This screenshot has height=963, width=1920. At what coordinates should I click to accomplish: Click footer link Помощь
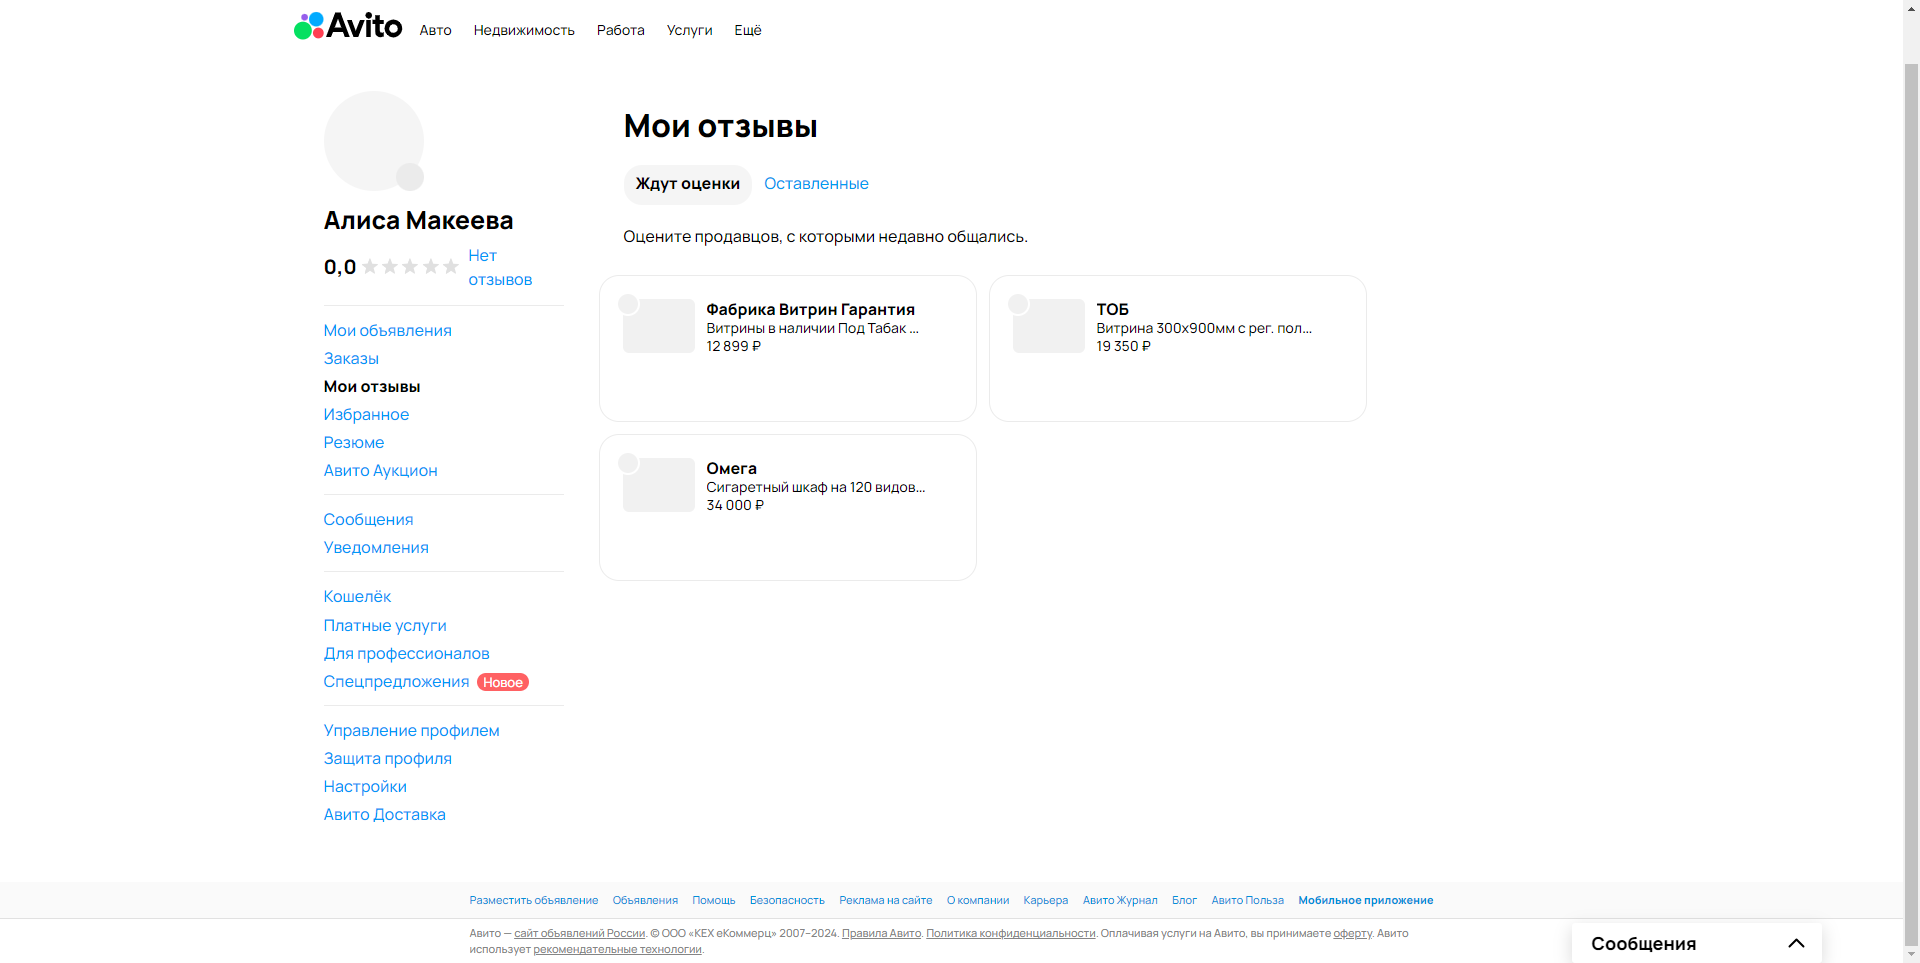(714, 901)
